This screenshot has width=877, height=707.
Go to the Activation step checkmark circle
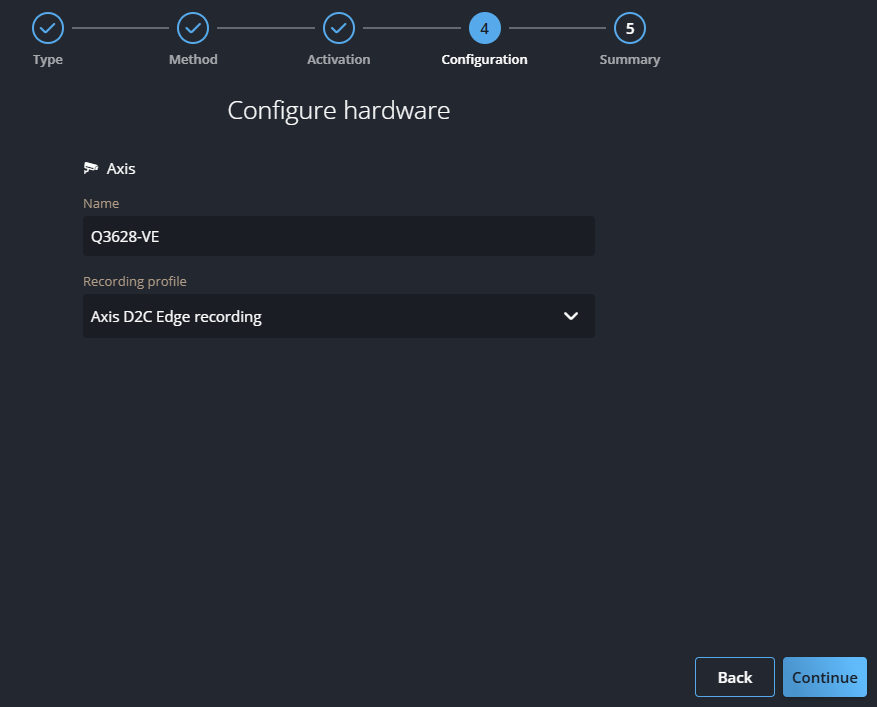click(x=339, y=28)
